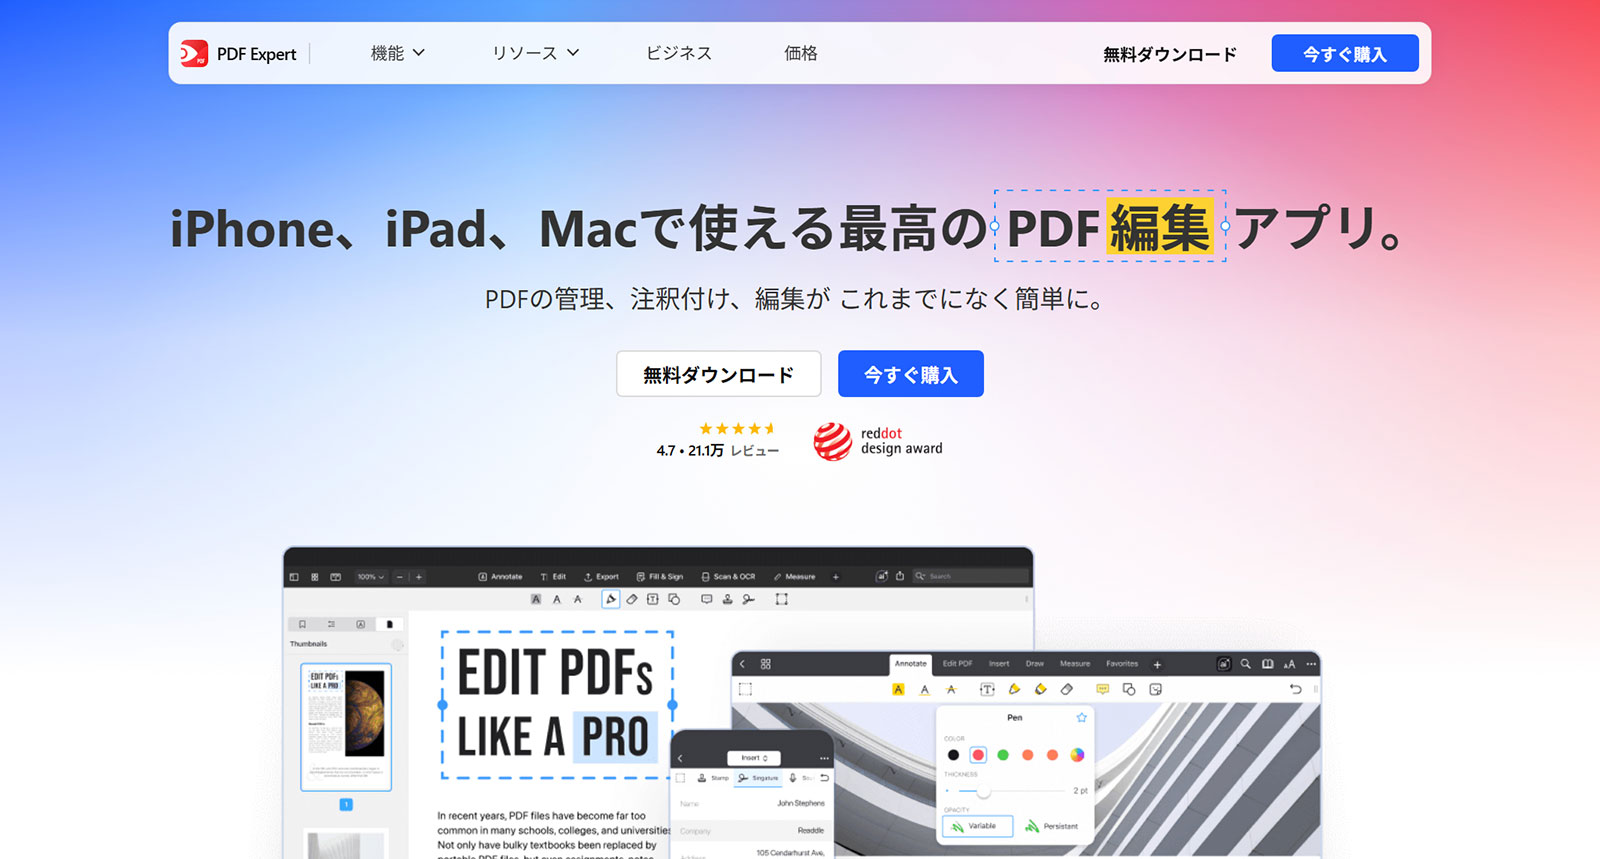
Task: Click the Search field in the desktop mockup
Action: pos(970,577)
